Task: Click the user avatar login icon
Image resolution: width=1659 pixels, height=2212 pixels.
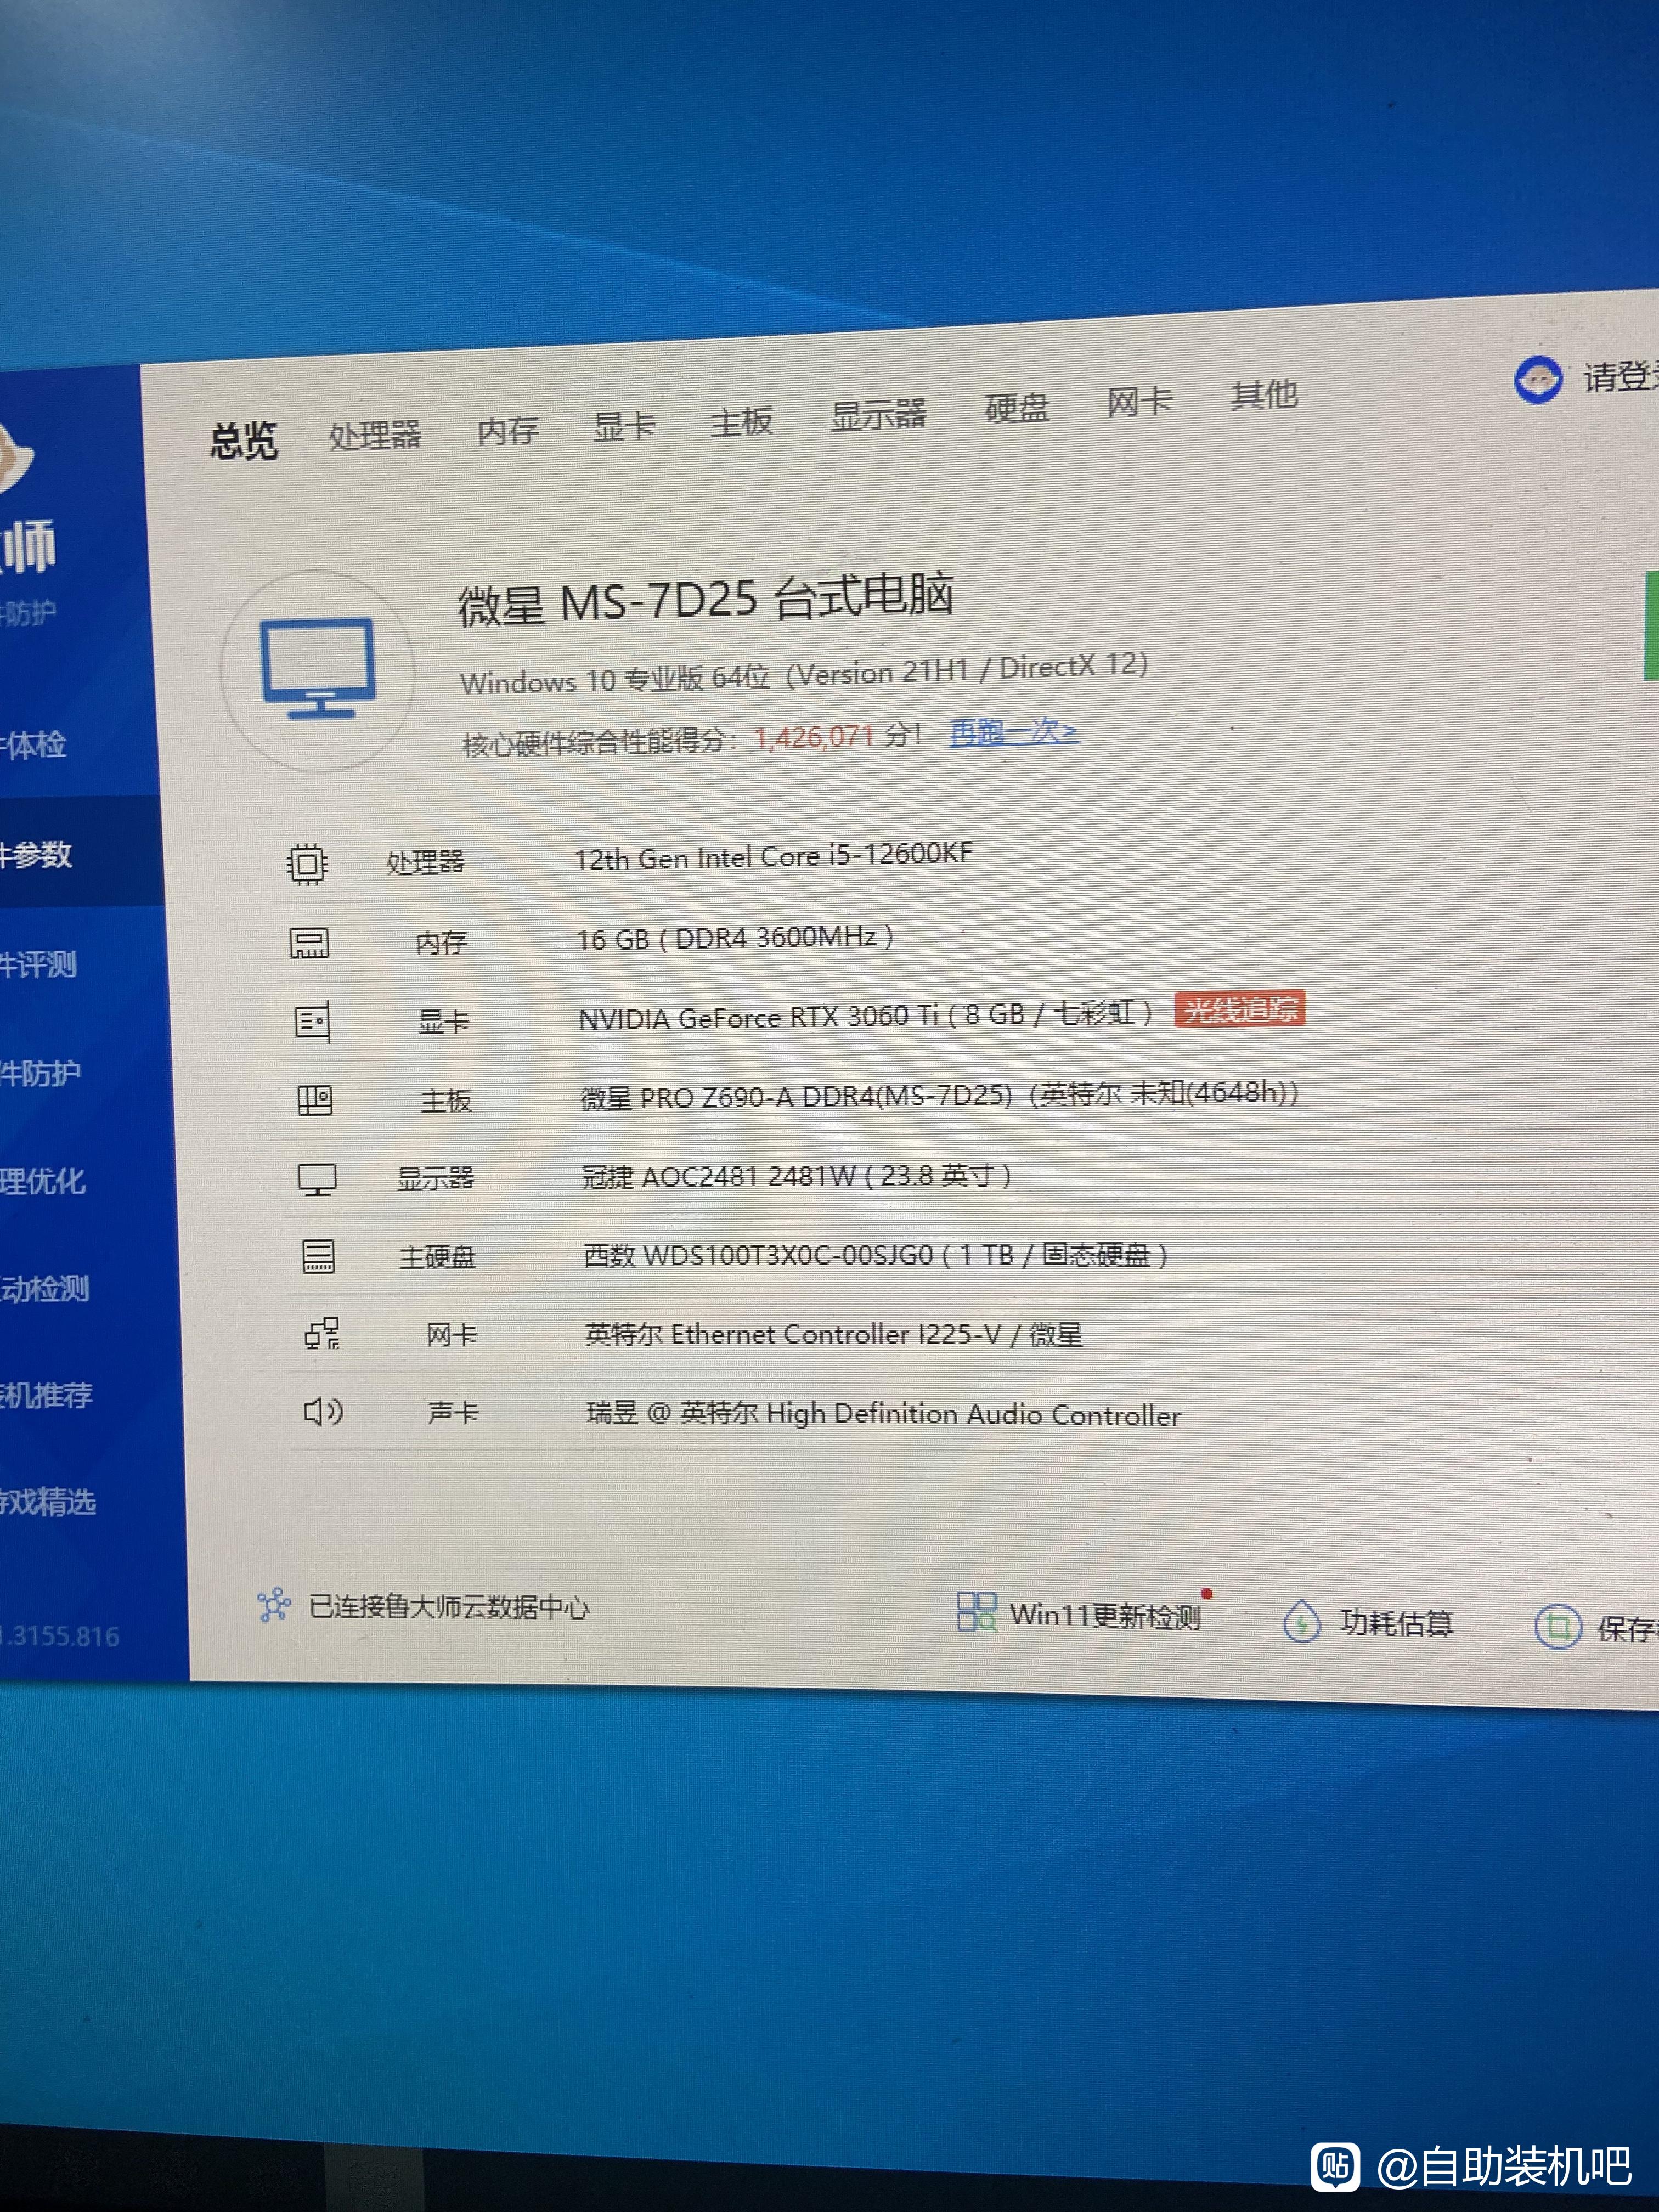Action: 1537,380
